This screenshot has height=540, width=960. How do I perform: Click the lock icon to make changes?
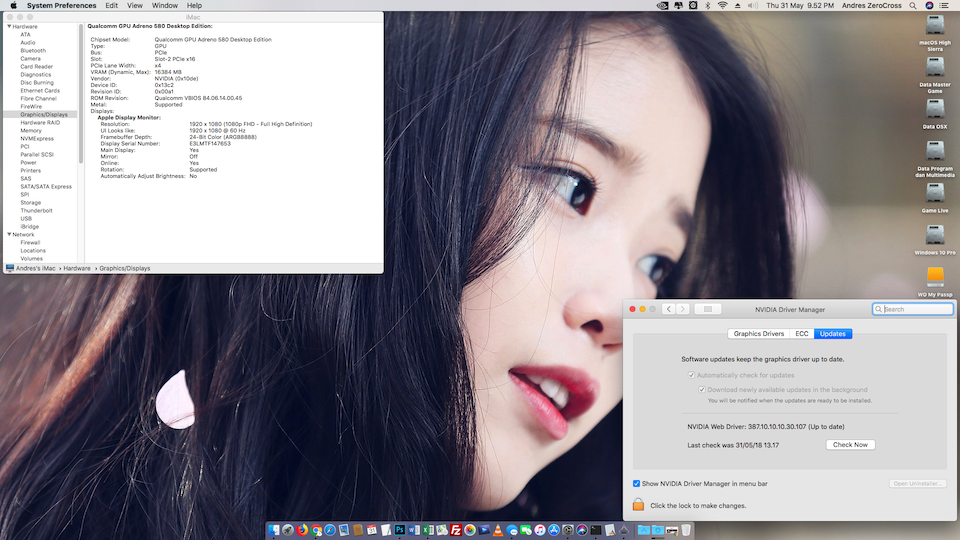[x=638, y=505]
